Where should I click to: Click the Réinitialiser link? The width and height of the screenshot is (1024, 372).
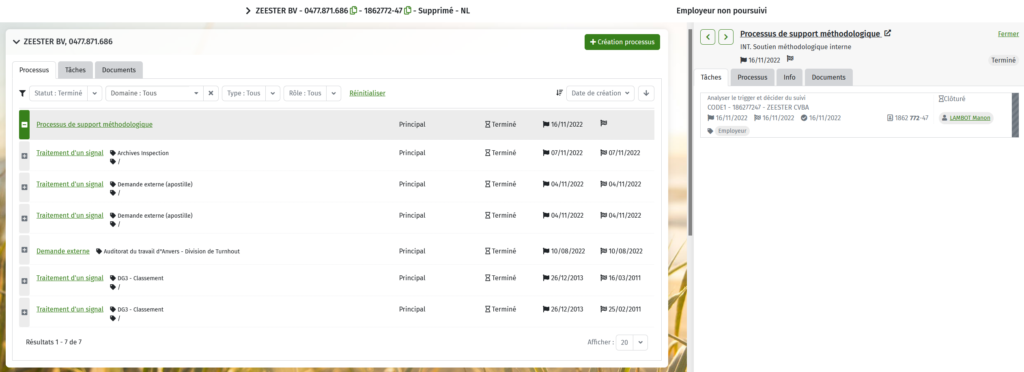click(367, 93)
